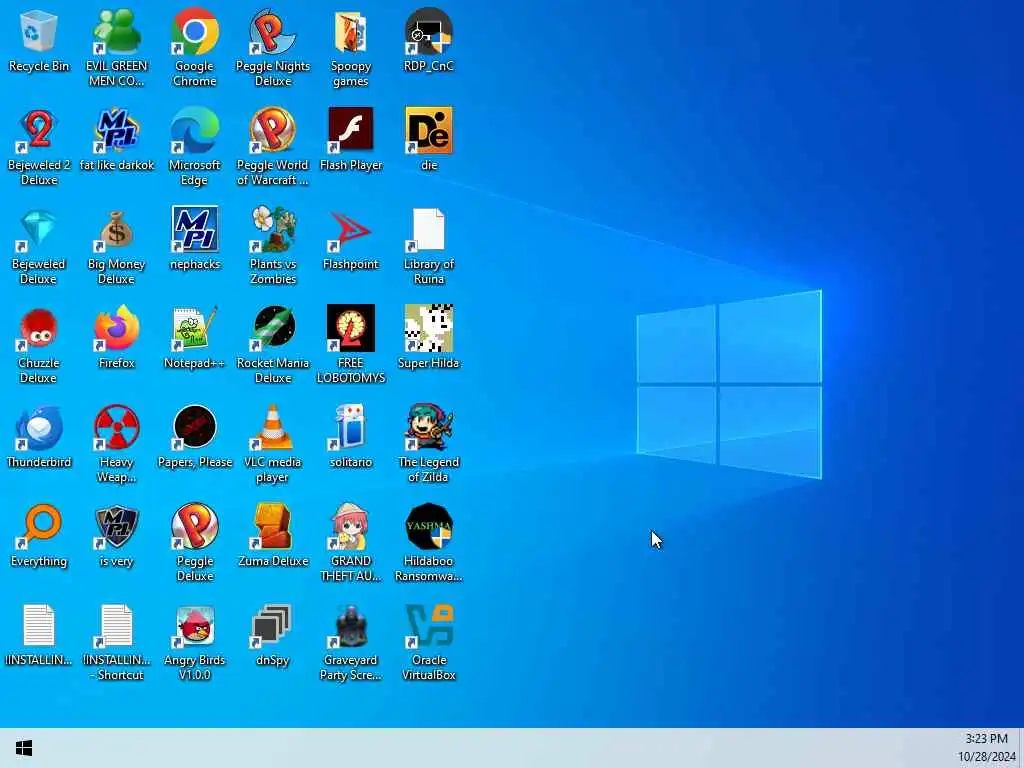The width and height of the screenshot is (1024, 768).
Task: Select Peggle Nights Deluxe shortcut
Action: point(272,31)
